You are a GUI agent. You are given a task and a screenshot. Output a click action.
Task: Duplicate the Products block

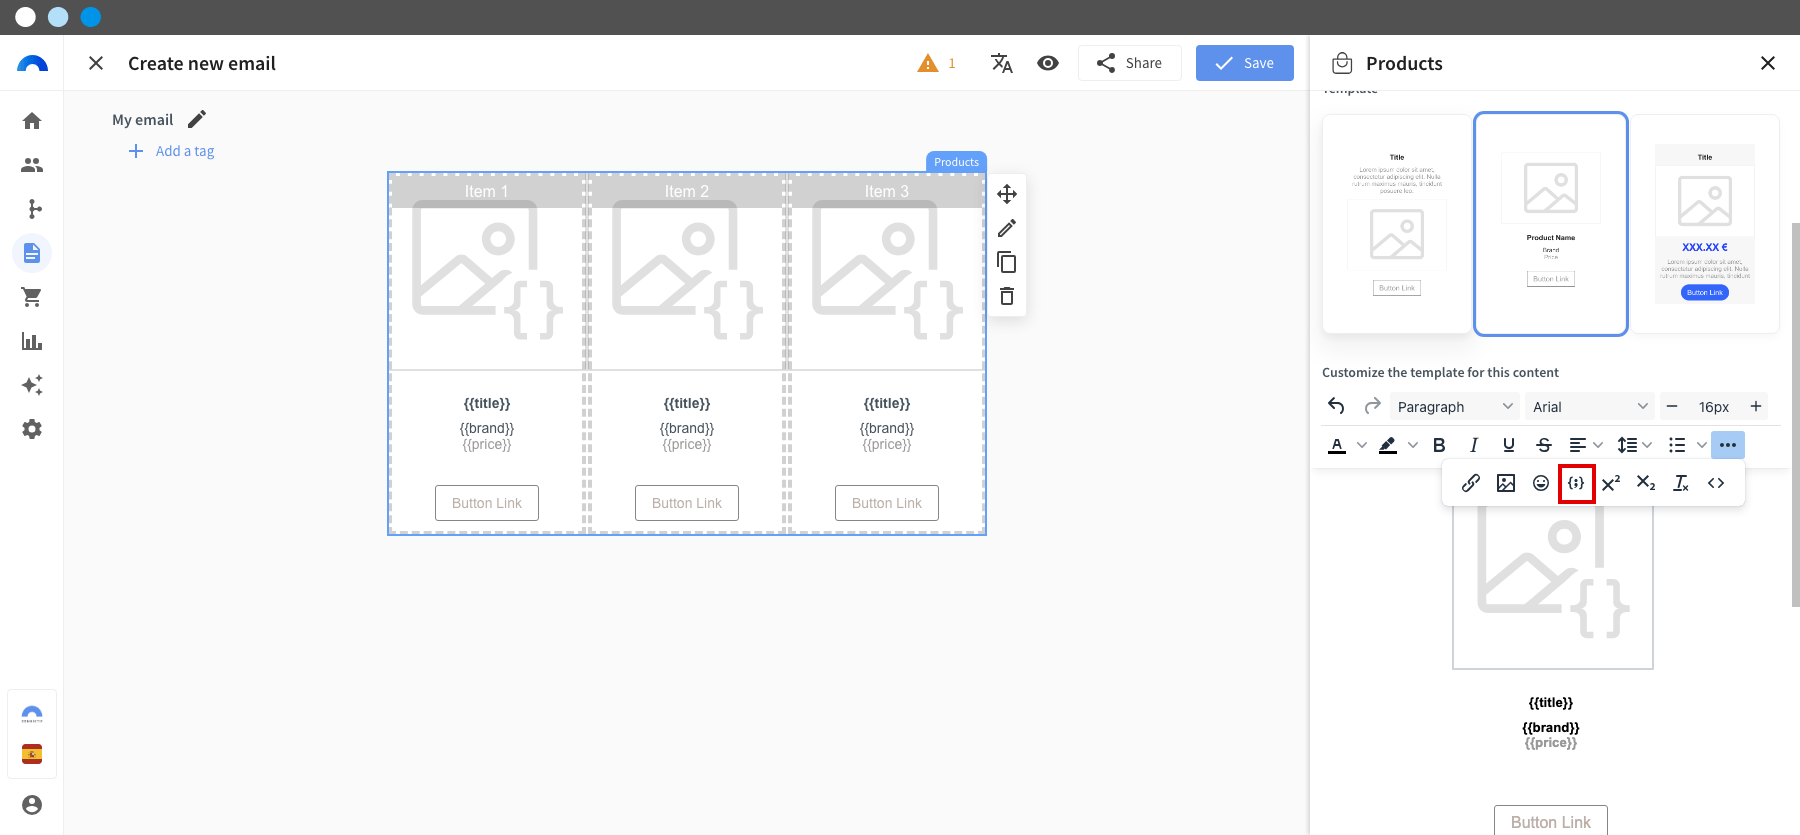coord(1007,262)
